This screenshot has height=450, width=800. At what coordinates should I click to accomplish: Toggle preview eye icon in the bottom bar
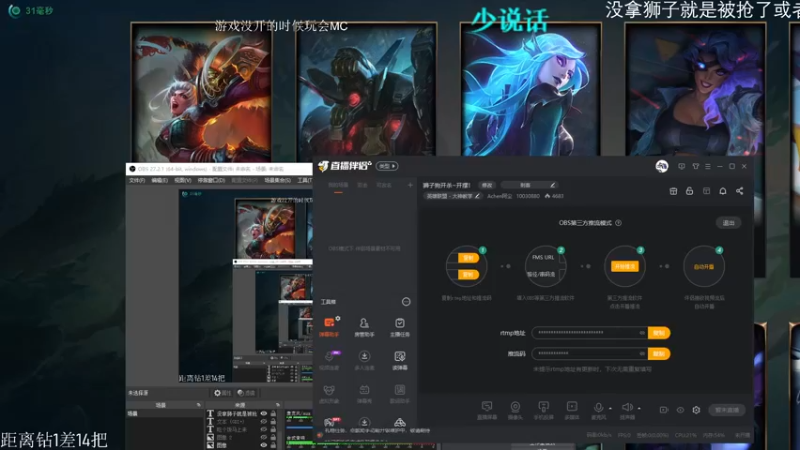pos(680,410)
